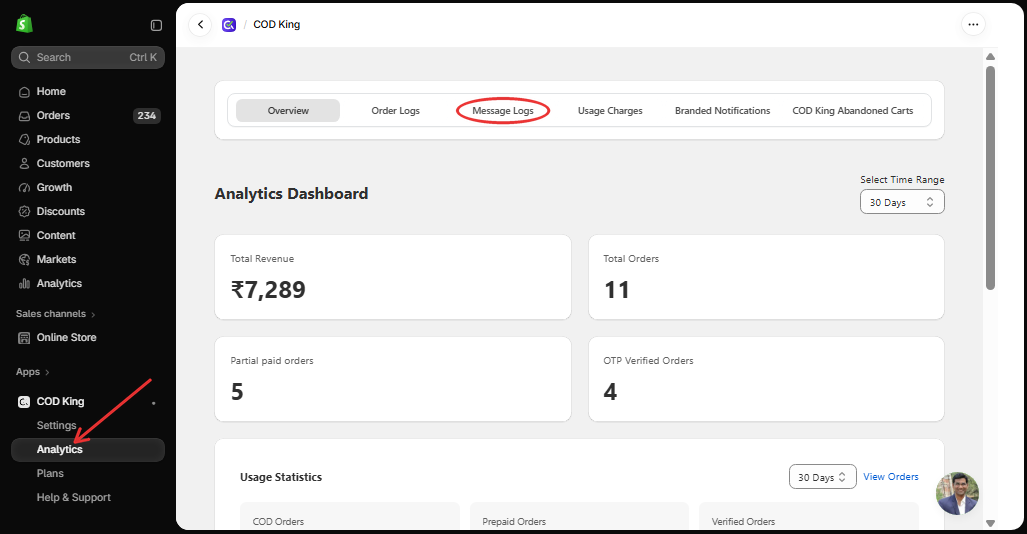Image resolution: width=1027 pixels, height=534 pixels.
Task: Click the Orders 234 count badge
Action: click(147, 116)
